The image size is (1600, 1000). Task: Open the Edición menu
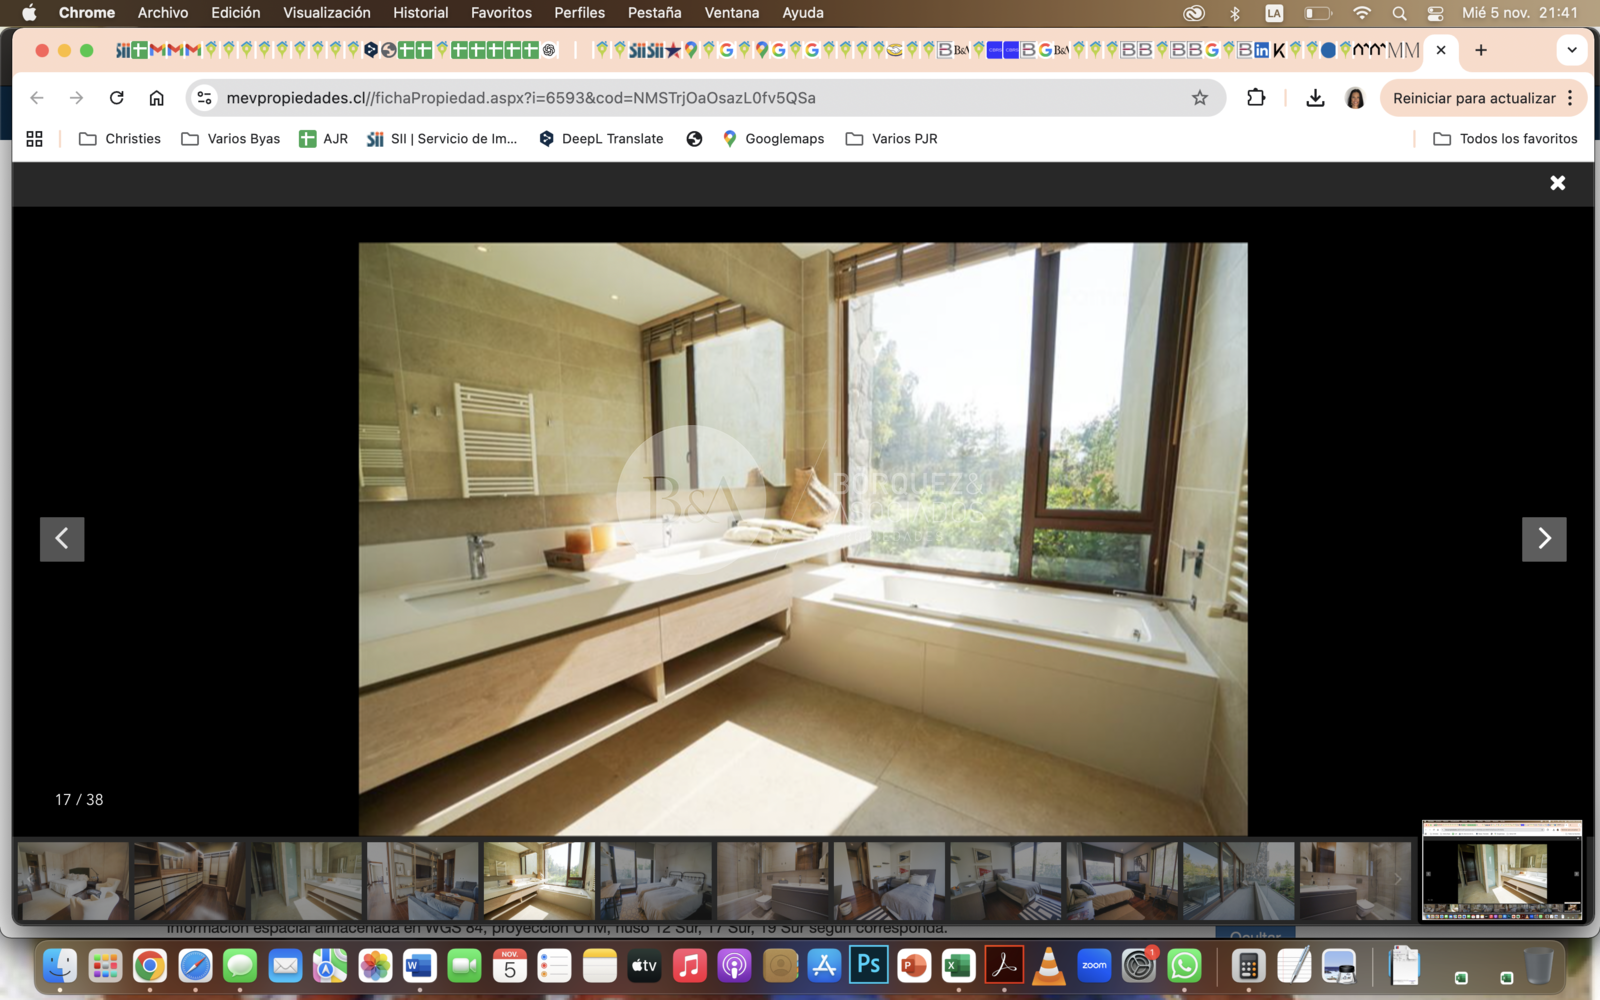click(x=236, y=13)
